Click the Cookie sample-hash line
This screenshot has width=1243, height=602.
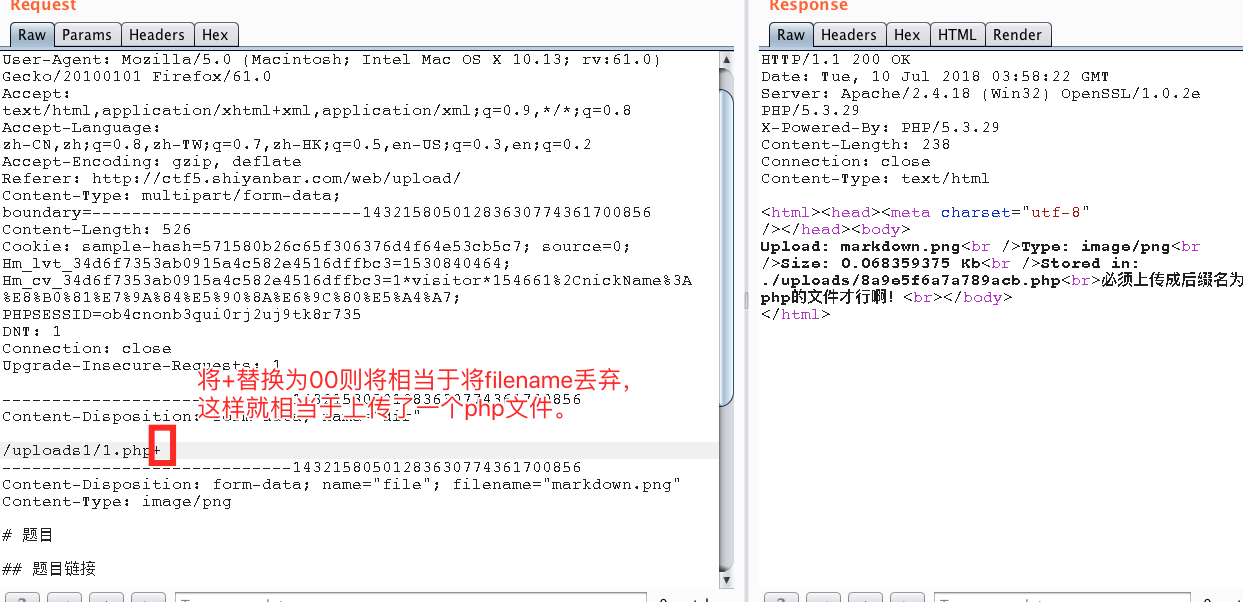click(x=316, y=247)
